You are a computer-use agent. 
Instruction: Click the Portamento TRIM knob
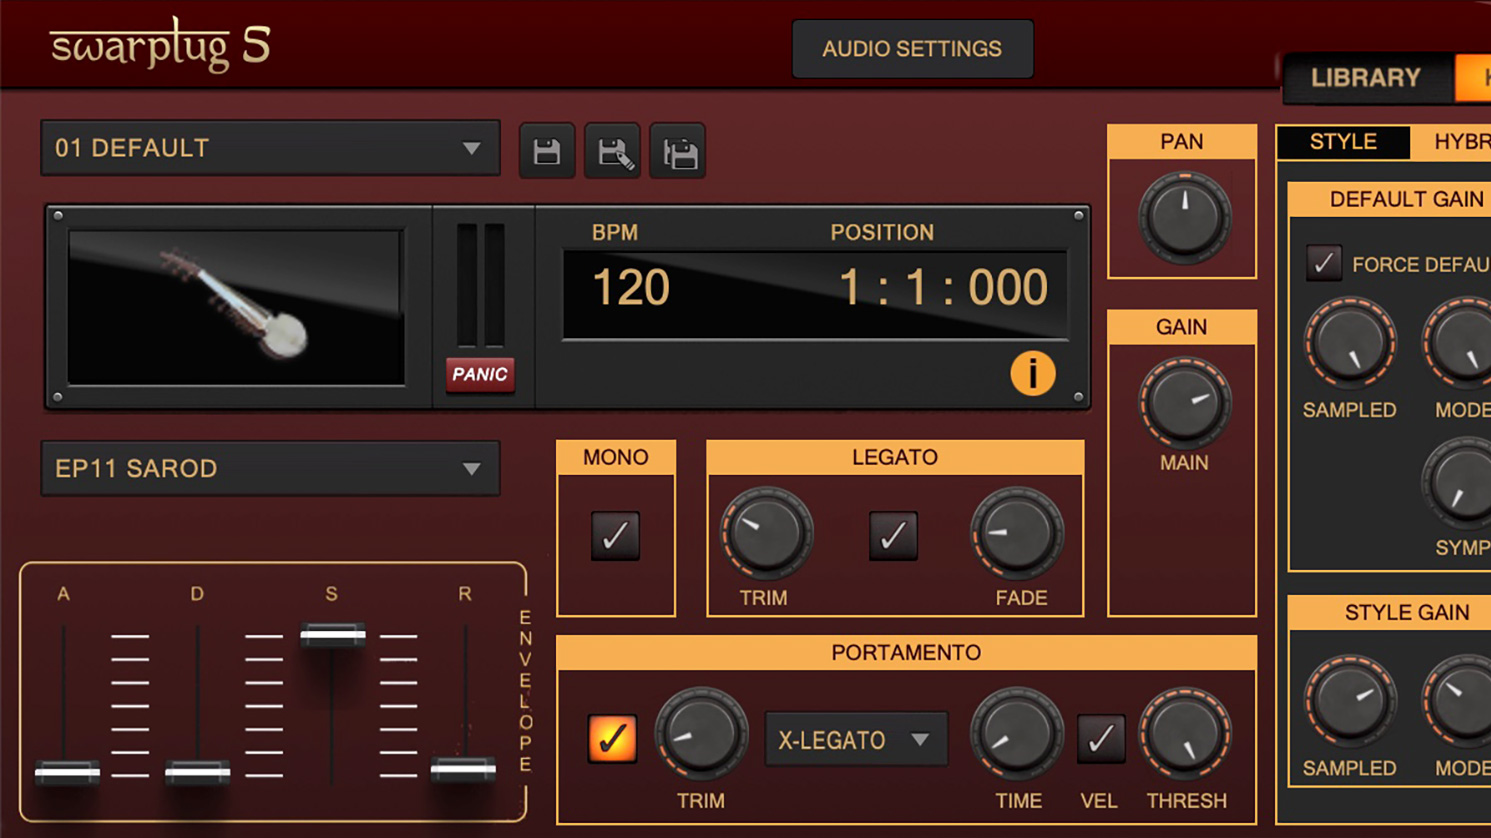click(701, 735)
